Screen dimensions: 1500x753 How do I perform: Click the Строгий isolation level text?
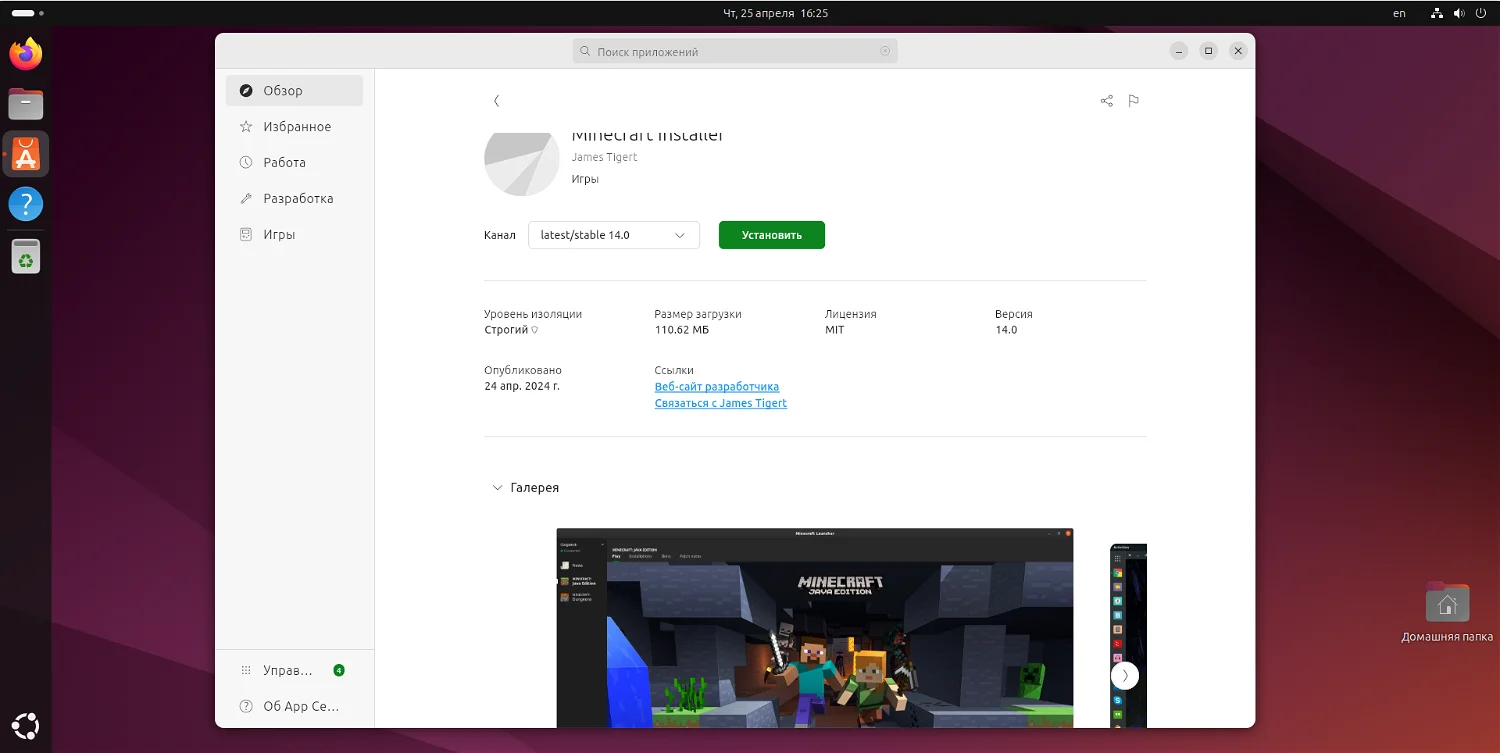point(506,330)
